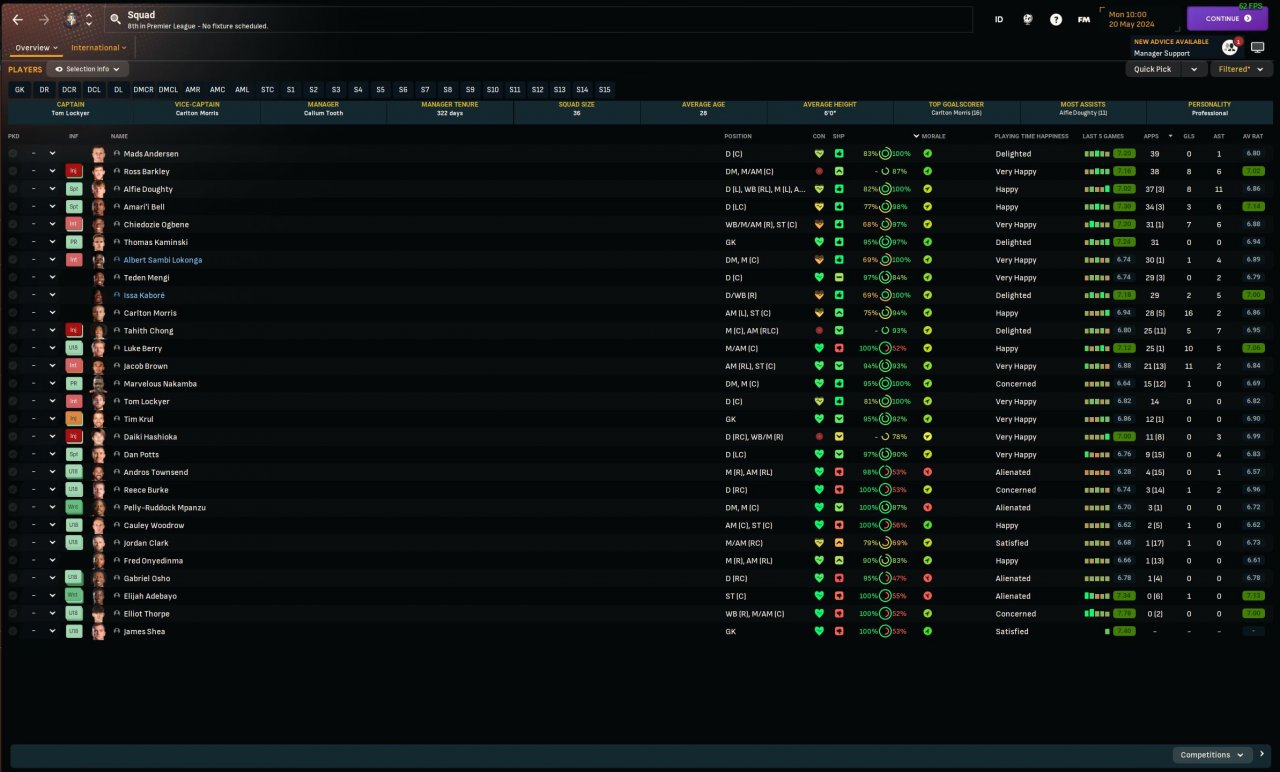Image resolution: width=1280 pixels, height=772 pixels.
Task: Click Mads Andersen's green morale icon
Action: [x=927, y=154]
